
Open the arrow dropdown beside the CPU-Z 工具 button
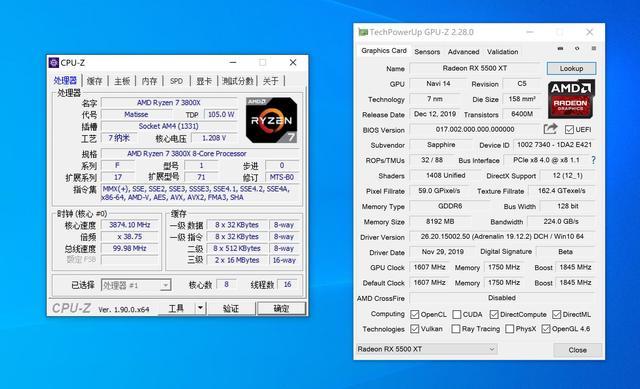pyautogui.click(x=200, y=308)
